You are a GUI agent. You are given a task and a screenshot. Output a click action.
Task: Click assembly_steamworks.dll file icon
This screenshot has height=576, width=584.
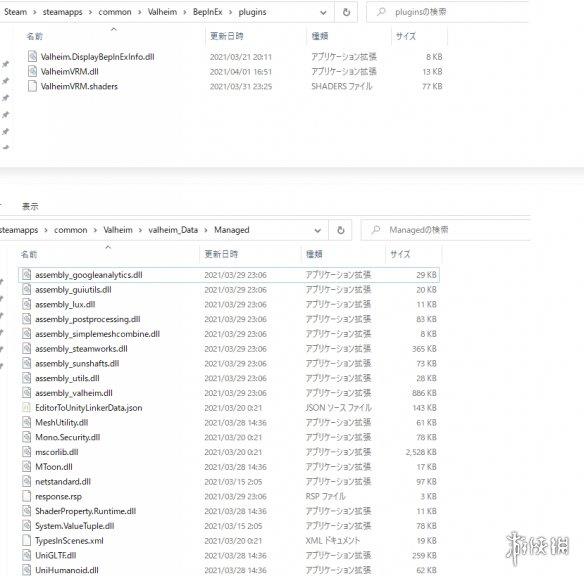[x=26, y=349]
